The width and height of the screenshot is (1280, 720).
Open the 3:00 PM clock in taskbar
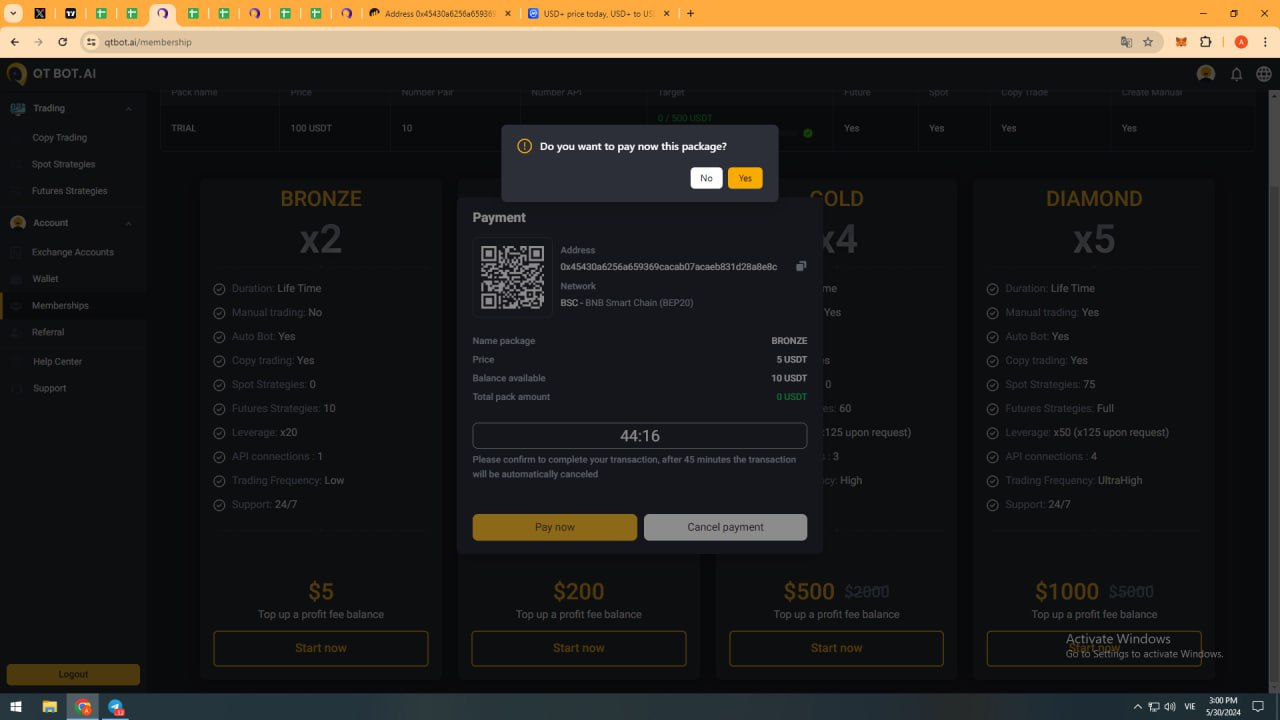point(1222,706)
